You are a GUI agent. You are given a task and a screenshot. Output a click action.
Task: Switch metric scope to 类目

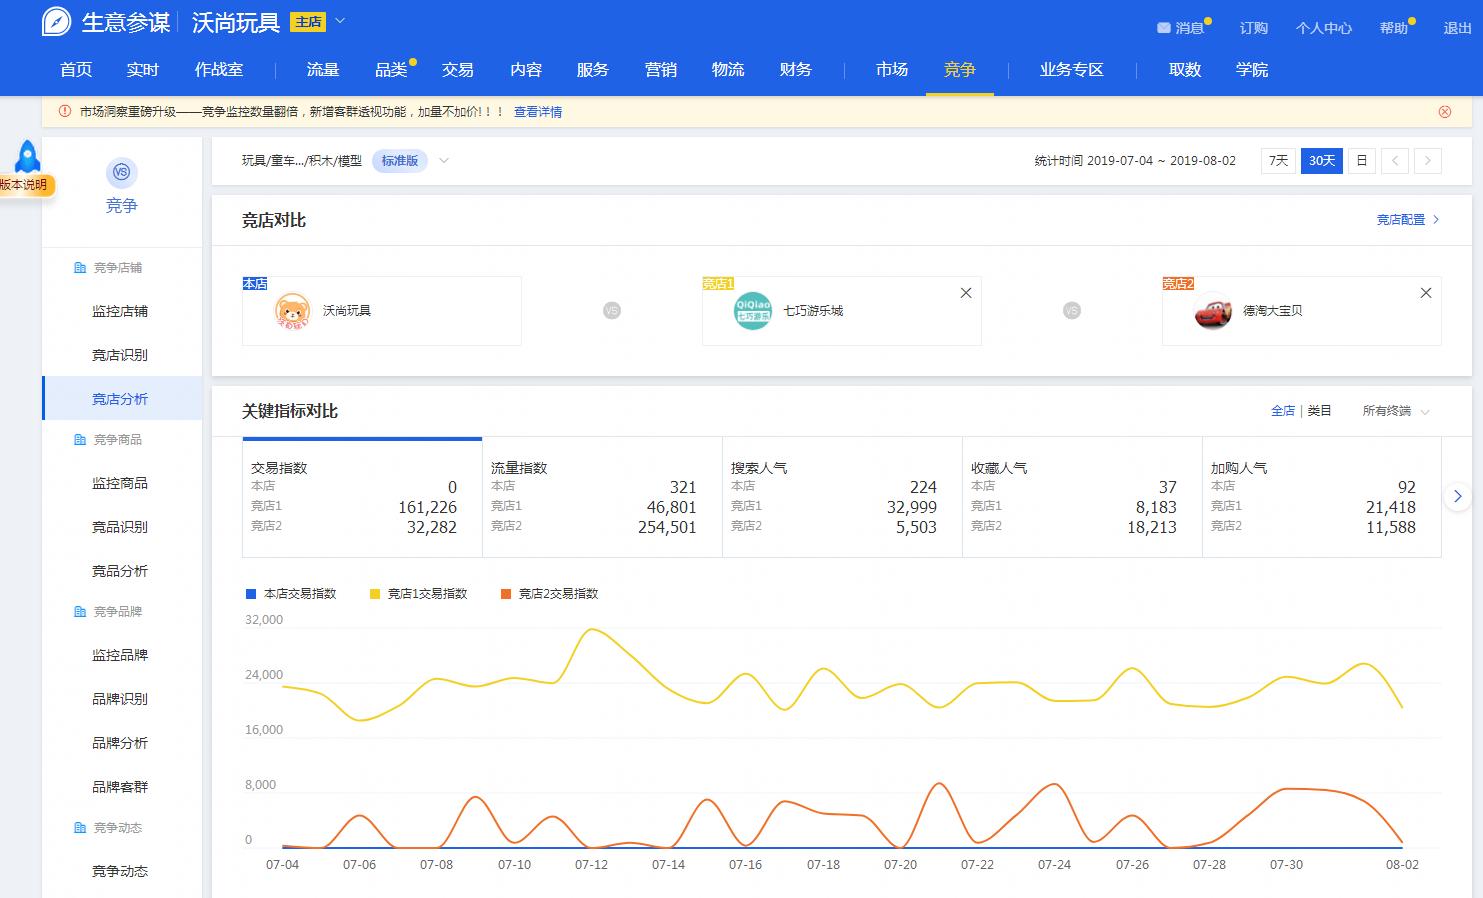coord(1318,410)
